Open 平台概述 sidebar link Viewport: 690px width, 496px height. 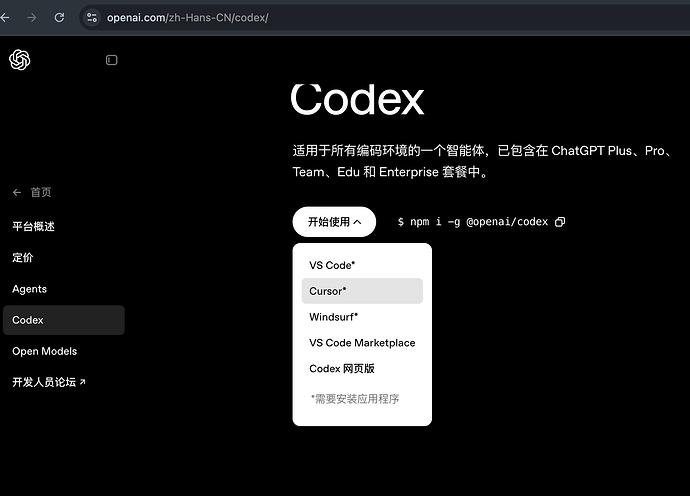coord(33,227)
